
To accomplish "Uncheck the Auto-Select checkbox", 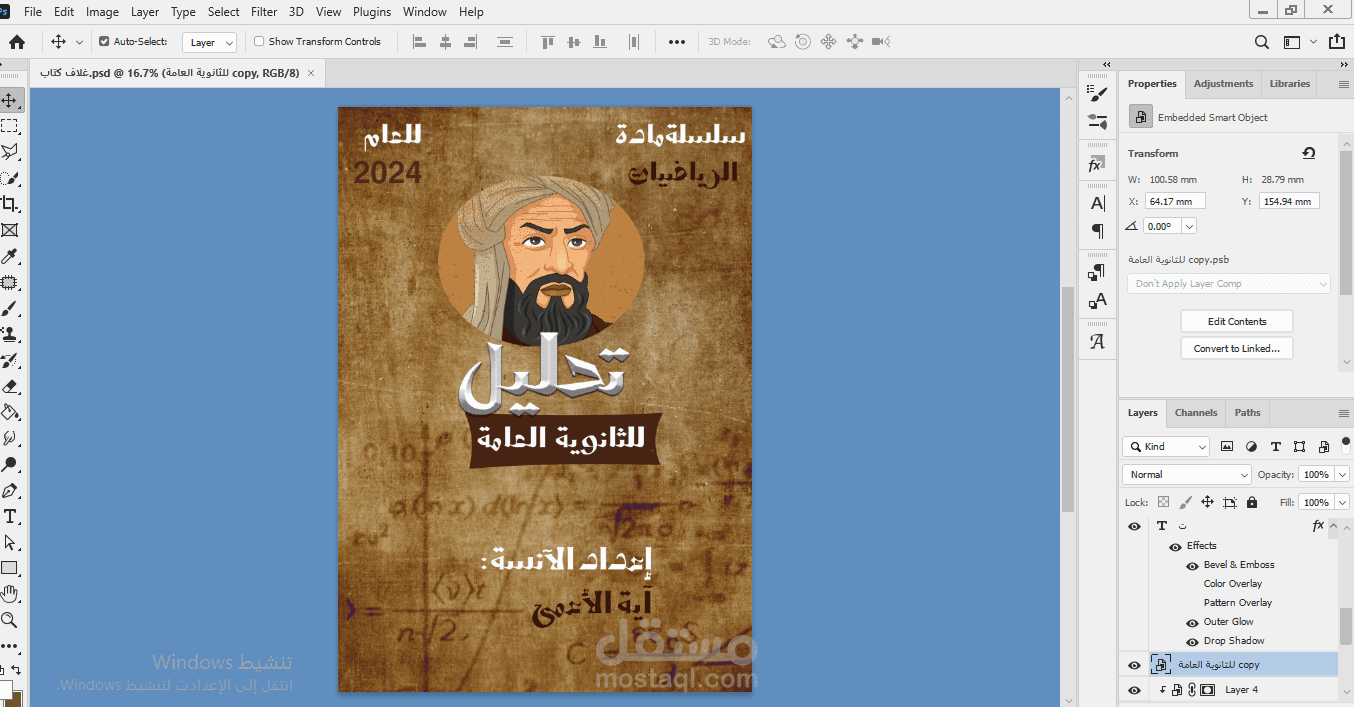I will [104, 42].
